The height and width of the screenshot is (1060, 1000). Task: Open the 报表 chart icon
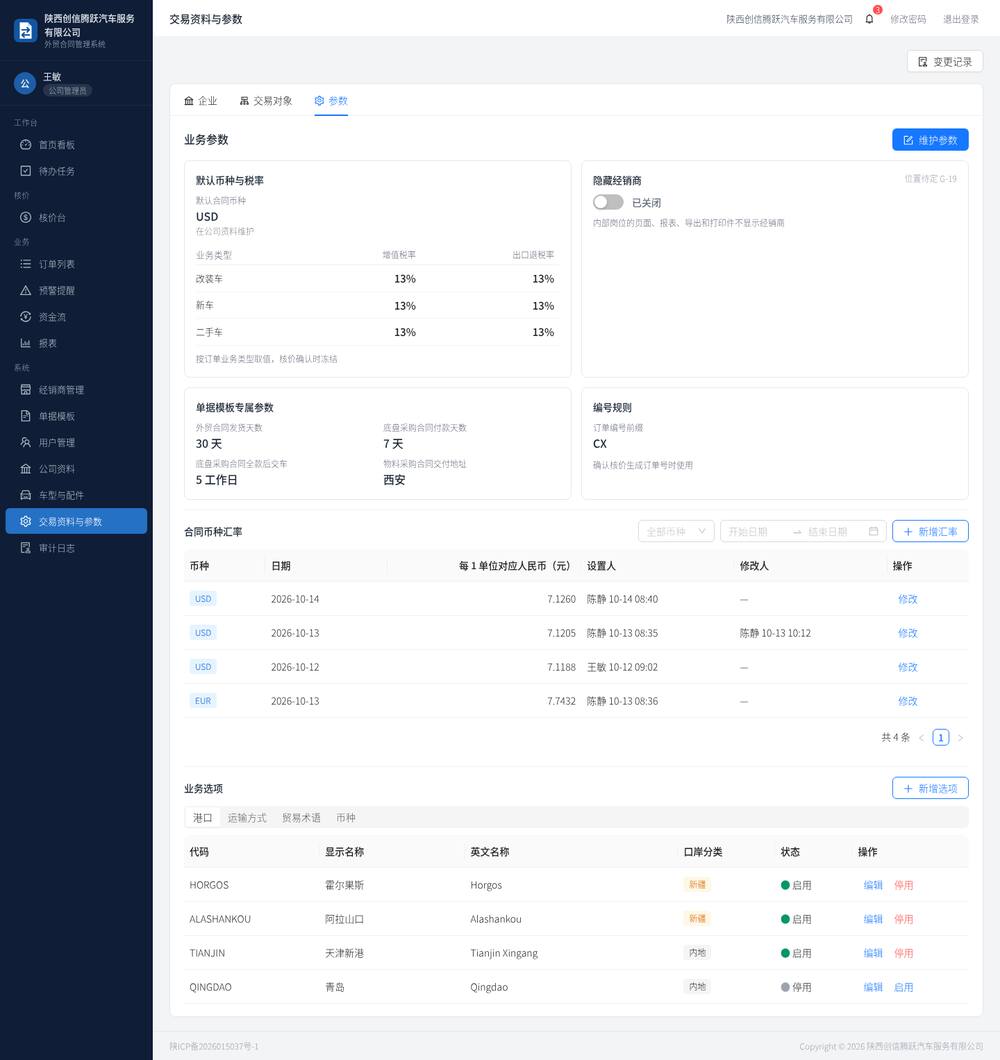26,343
